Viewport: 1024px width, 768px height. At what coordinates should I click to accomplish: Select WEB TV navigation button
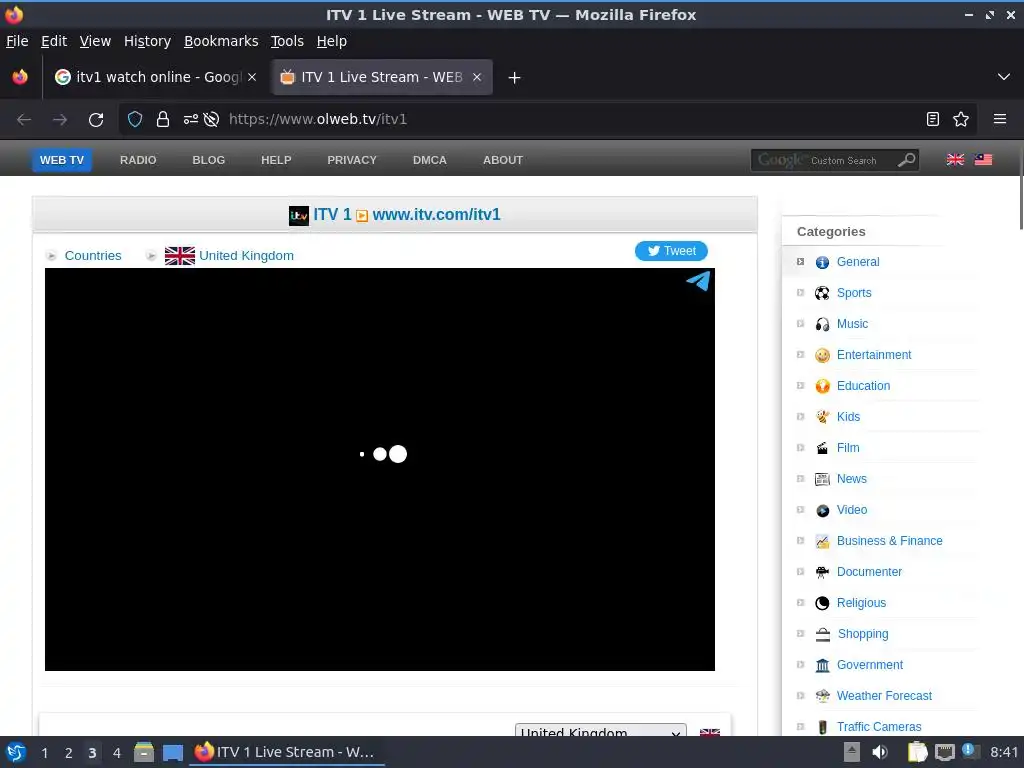pos(61,160)
